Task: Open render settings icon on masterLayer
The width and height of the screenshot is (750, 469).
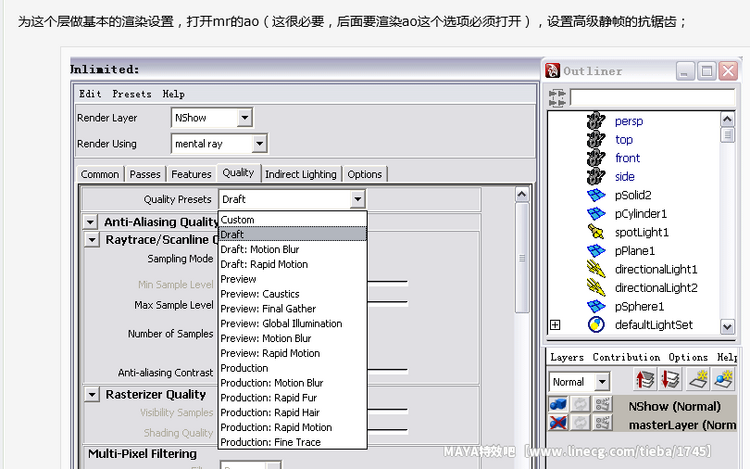Action: tap(603, 423)
